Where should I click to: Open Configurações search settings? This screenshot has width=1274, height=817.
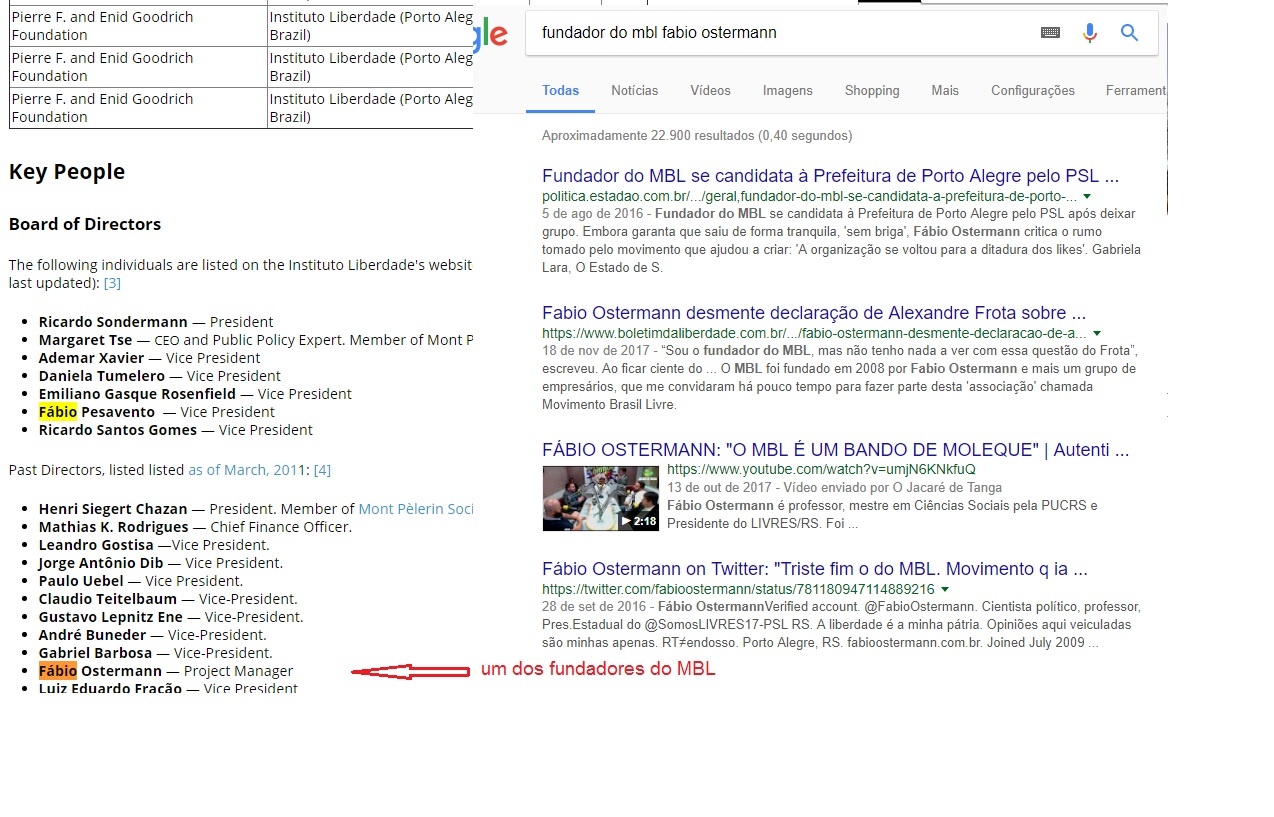(x=1032, y=90)
